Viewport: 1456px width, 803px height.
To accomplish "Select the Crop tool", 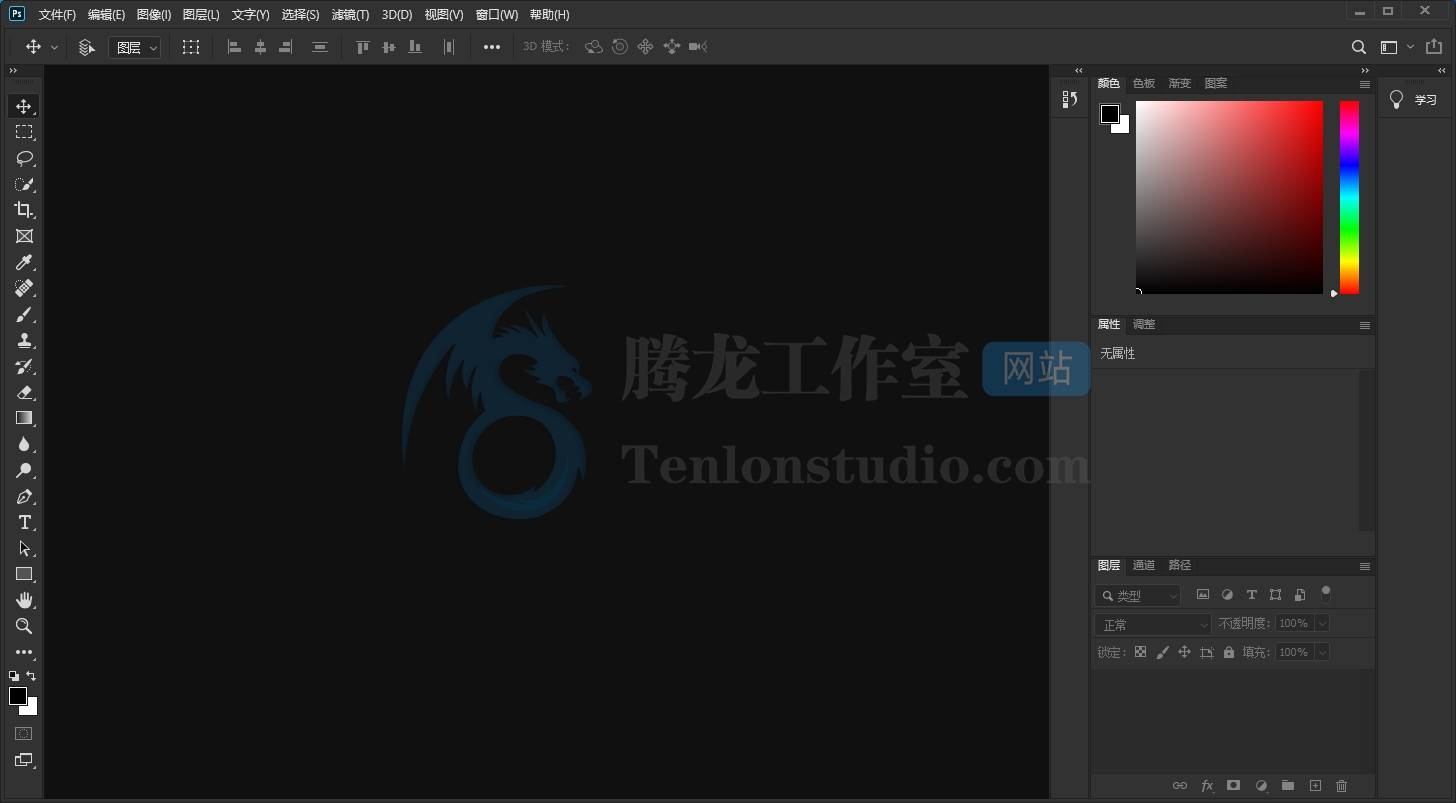I will [x=24, y=210].
